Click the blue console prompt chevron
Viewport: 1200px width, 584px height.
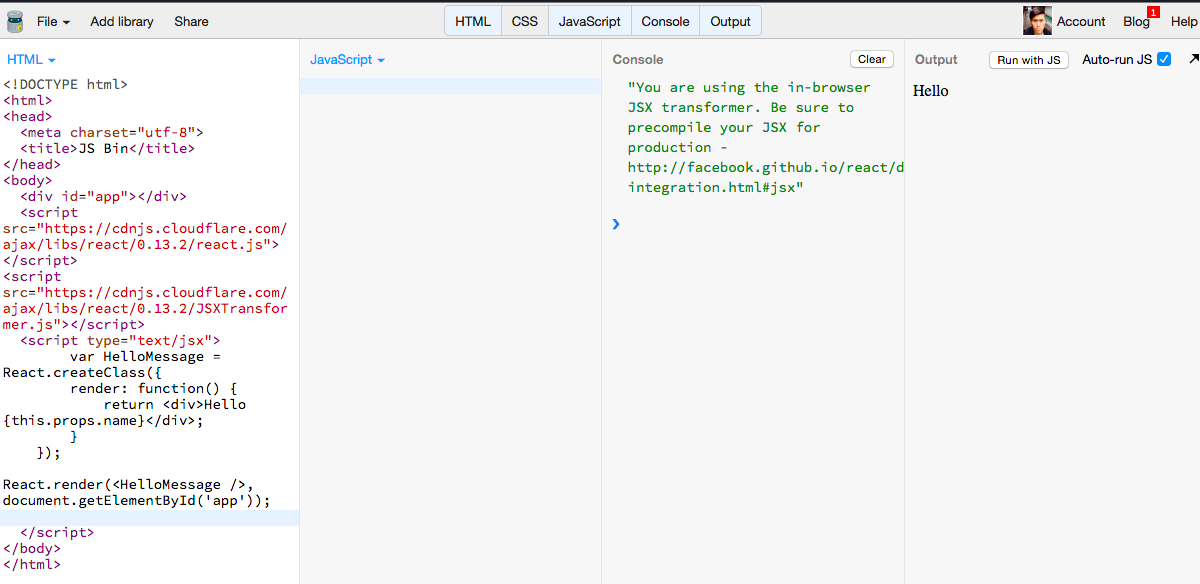pos(616,224)
